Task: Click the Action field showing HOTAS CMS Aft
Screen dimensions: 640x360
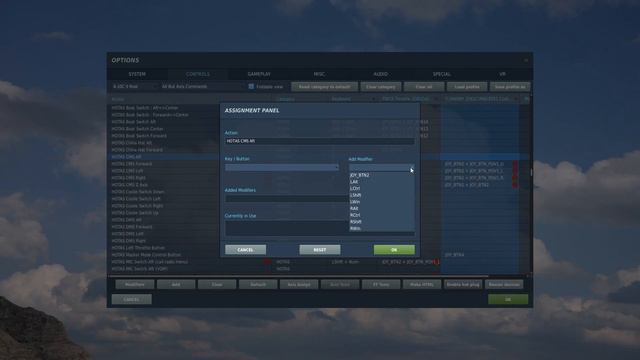Action: click(320, 141)
